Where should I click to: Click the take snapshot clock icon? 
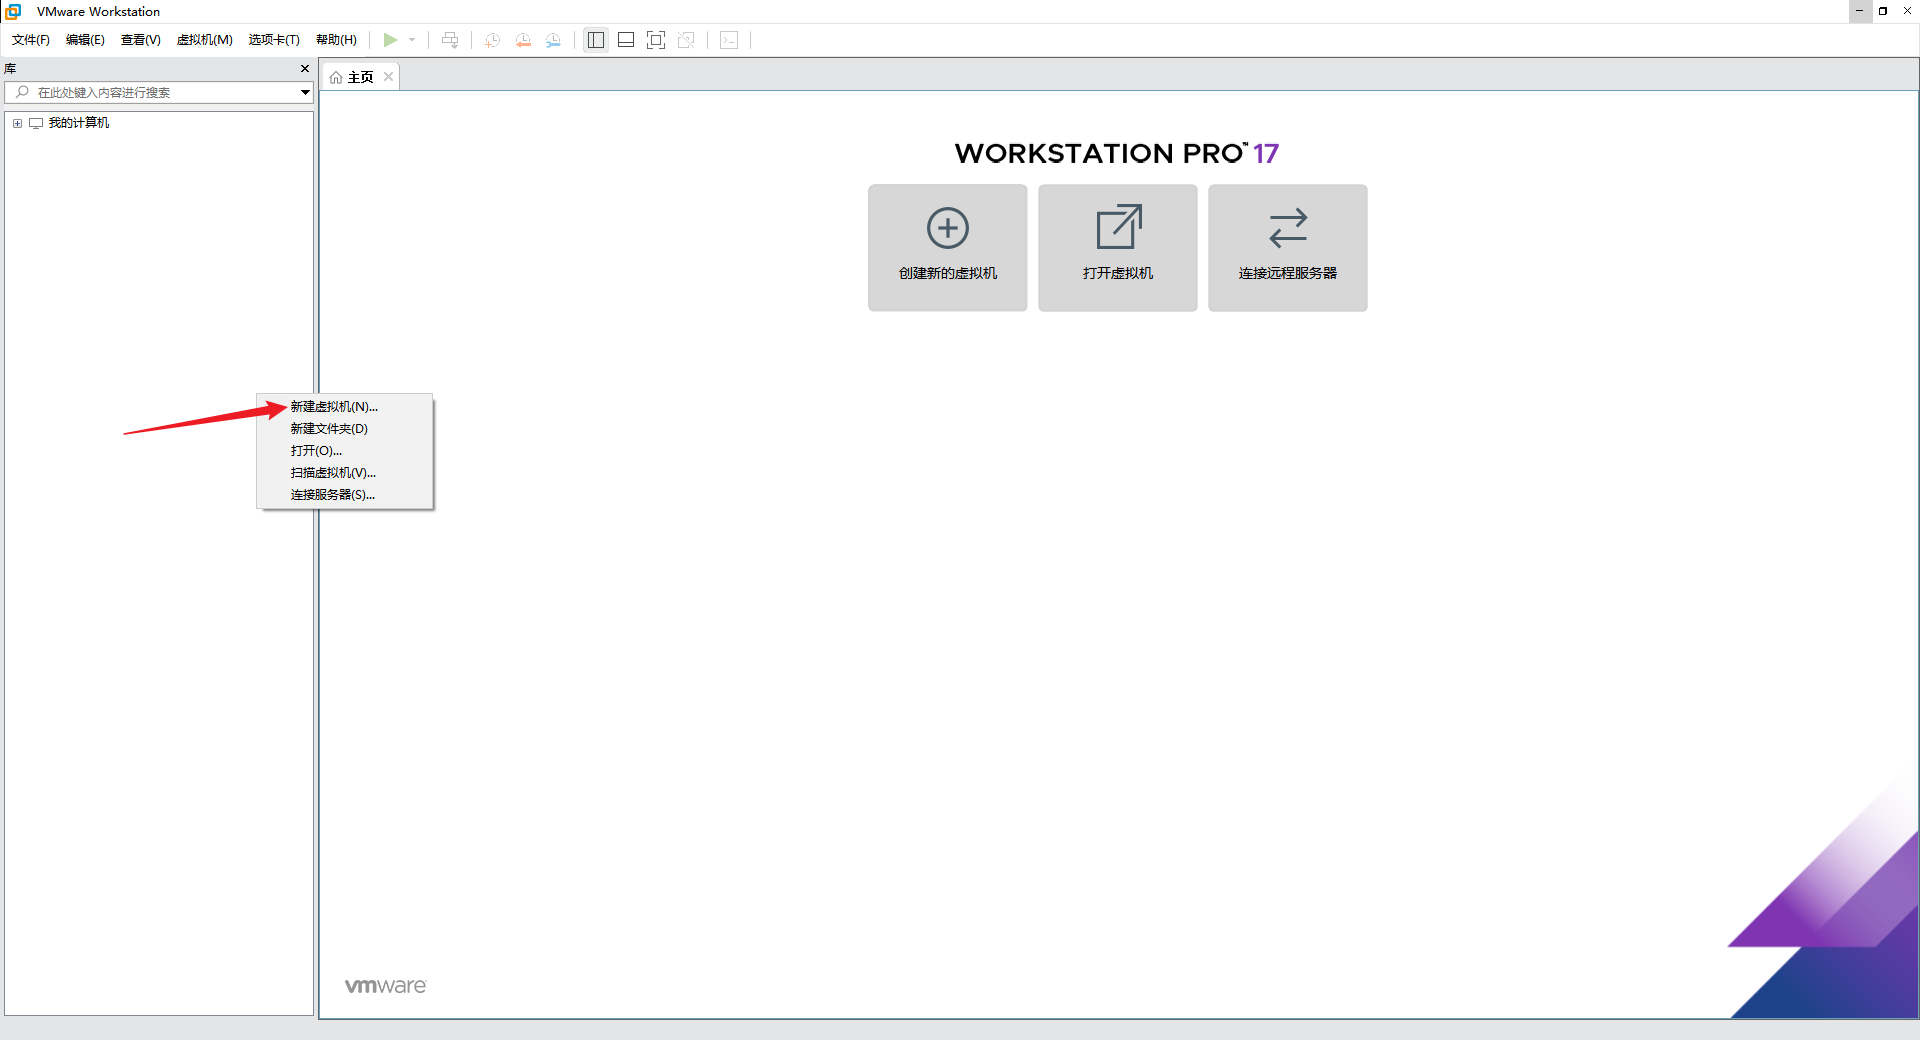(492, 40)
